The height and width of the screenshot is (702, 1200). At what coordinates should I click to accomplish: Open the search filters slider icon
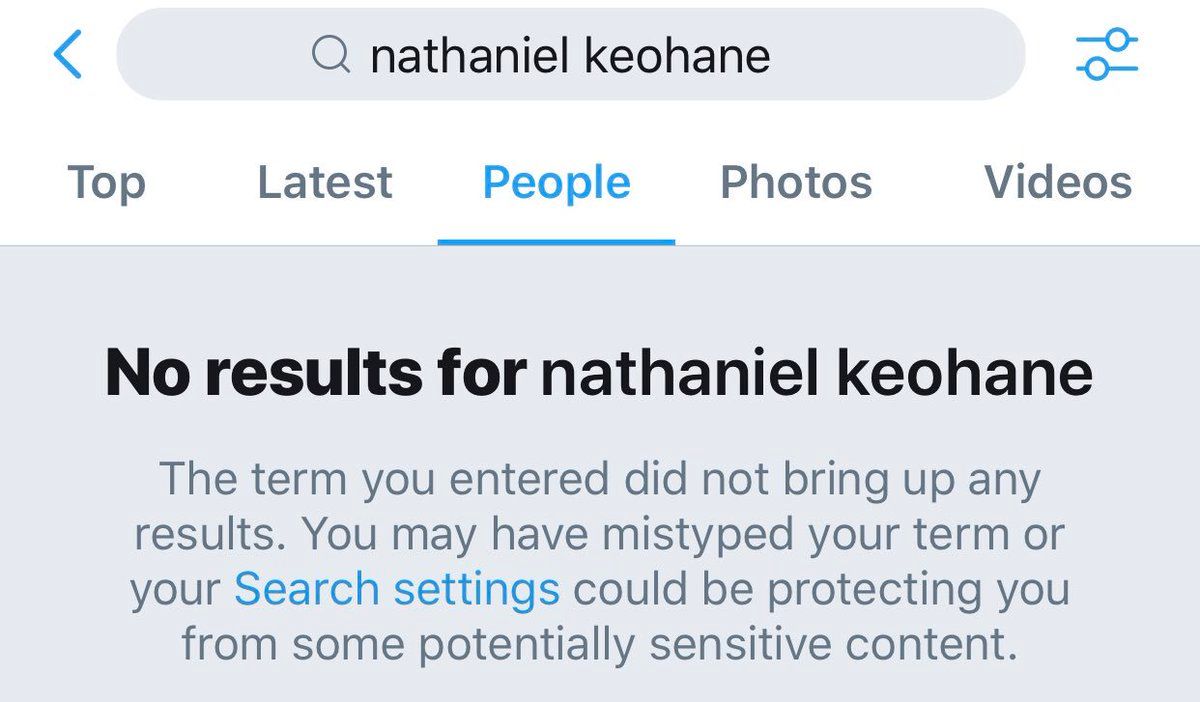click(x=1106, y=54)
